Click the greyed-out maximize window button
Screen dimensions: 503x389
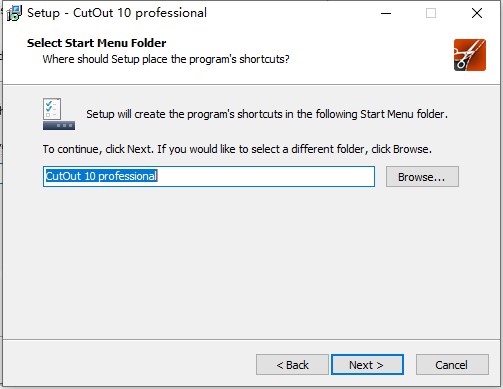[431, 13]
